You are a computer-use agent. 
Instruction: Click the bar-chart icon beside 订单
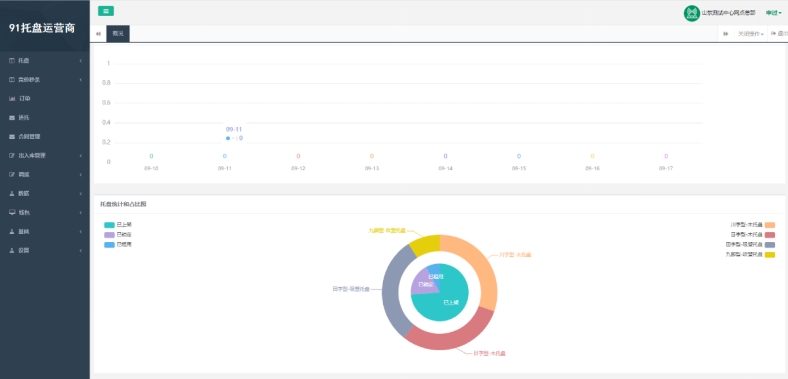click(x=12, y=99)
